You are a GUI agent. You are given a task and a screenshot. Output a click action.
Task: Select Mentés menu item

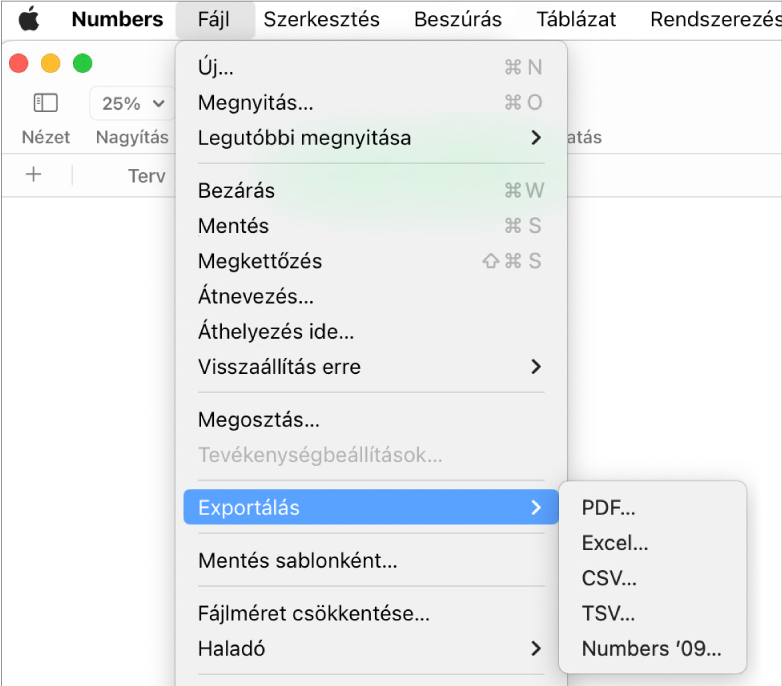click(x=371, y=225)
